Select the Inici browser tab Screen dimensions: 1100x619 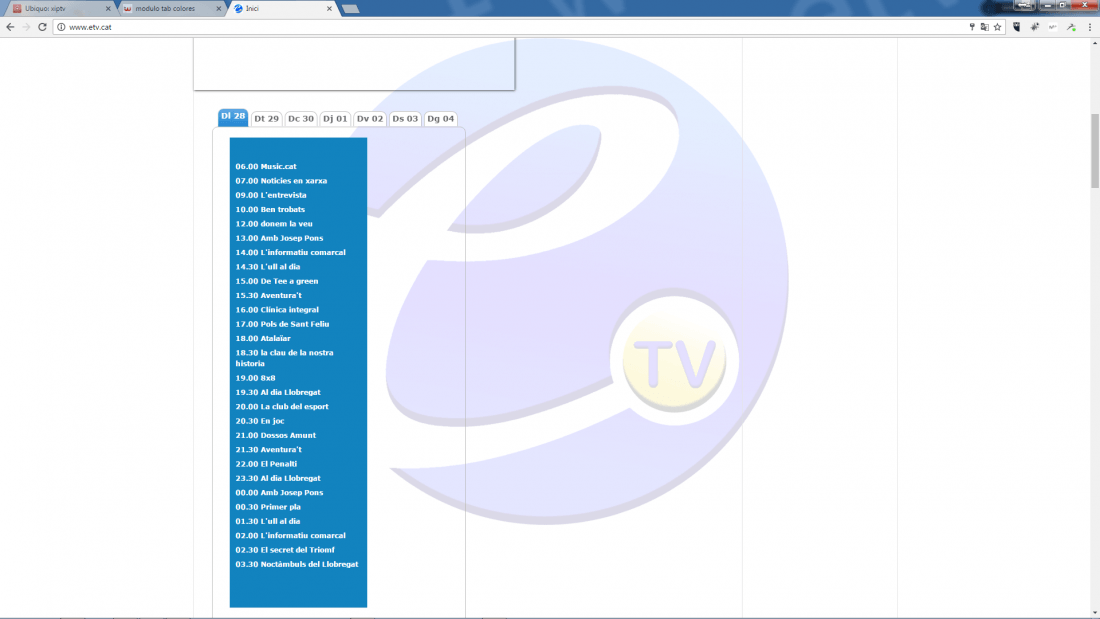(x=281, y=8)
